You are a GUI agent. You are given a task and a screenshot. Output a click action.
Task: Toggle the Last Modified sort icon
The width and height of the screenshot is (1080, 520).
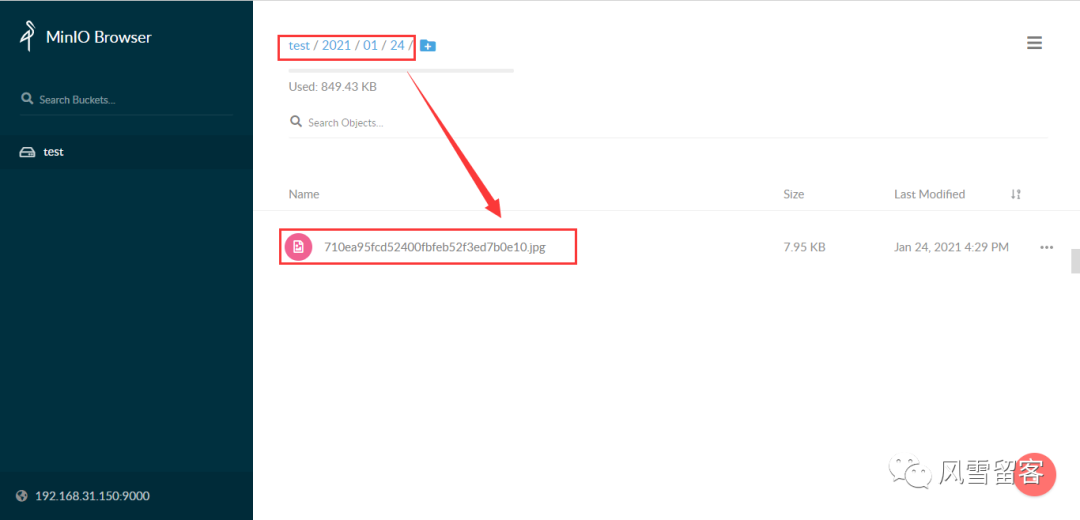1015,194
